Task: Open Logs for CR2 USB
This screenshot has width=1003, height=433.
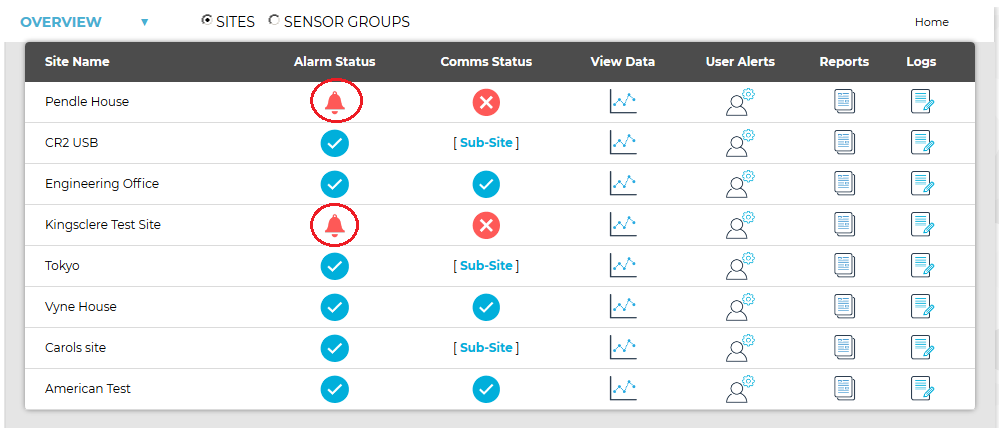Action: point(922,143)
